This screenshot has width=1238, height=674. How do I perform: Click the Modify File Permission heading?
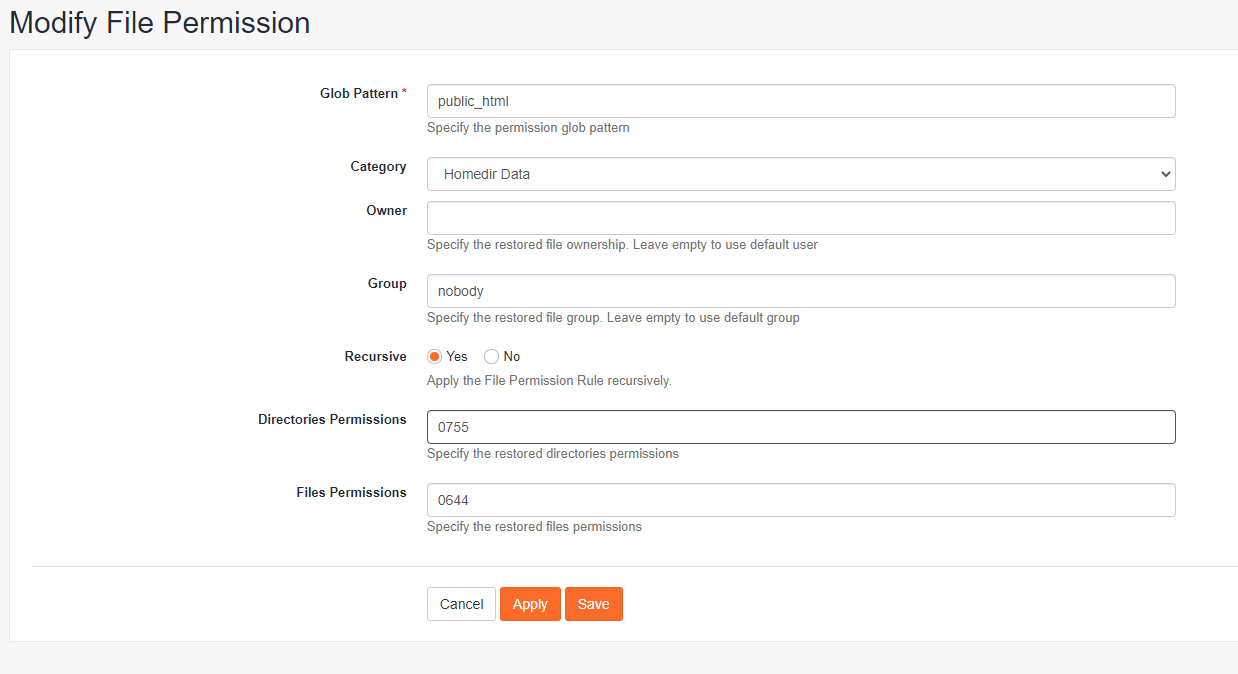tap(160, 23)
